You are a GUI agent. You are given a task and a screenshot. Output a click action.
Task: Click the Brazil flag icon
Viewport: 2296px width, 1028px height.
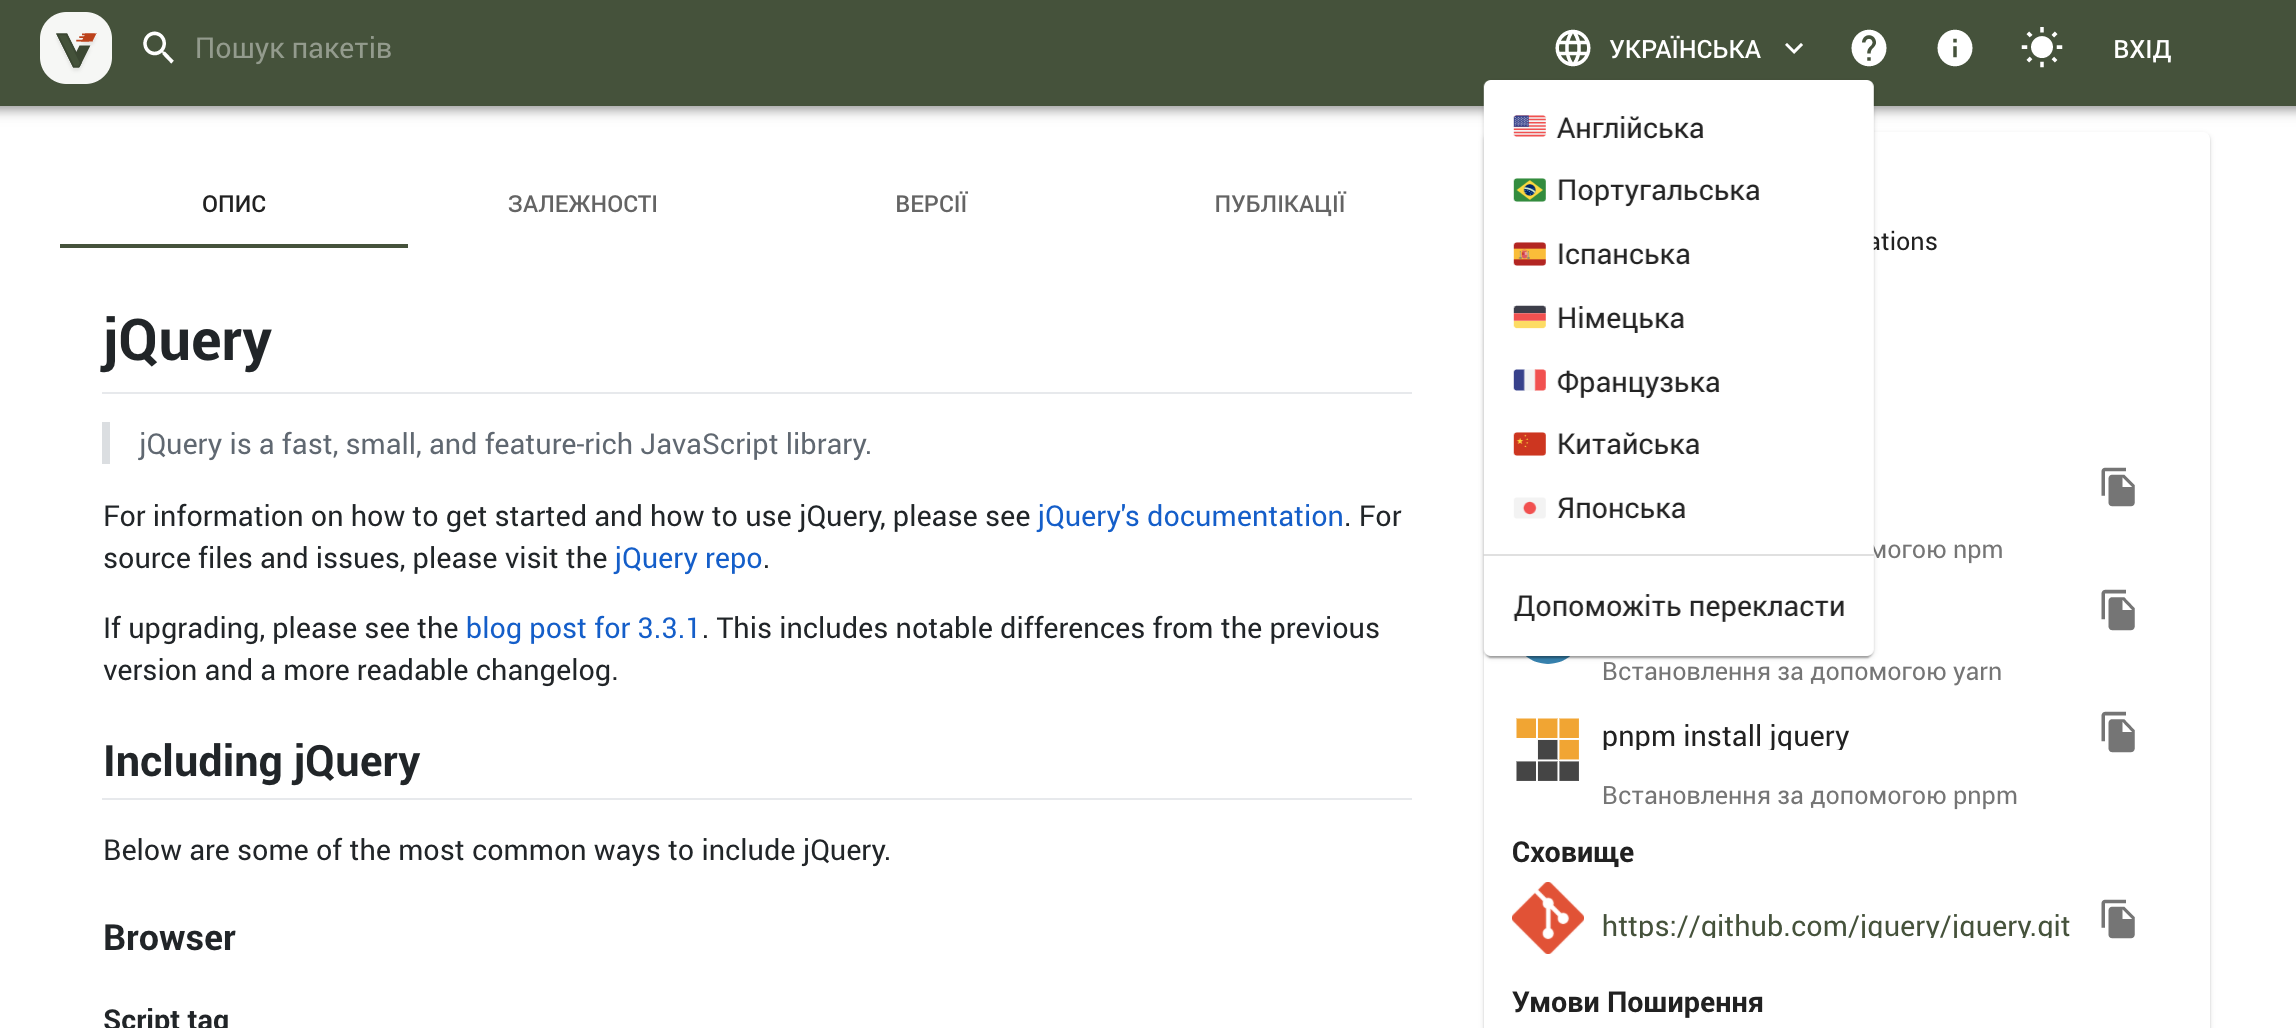tap(1529, 190)
